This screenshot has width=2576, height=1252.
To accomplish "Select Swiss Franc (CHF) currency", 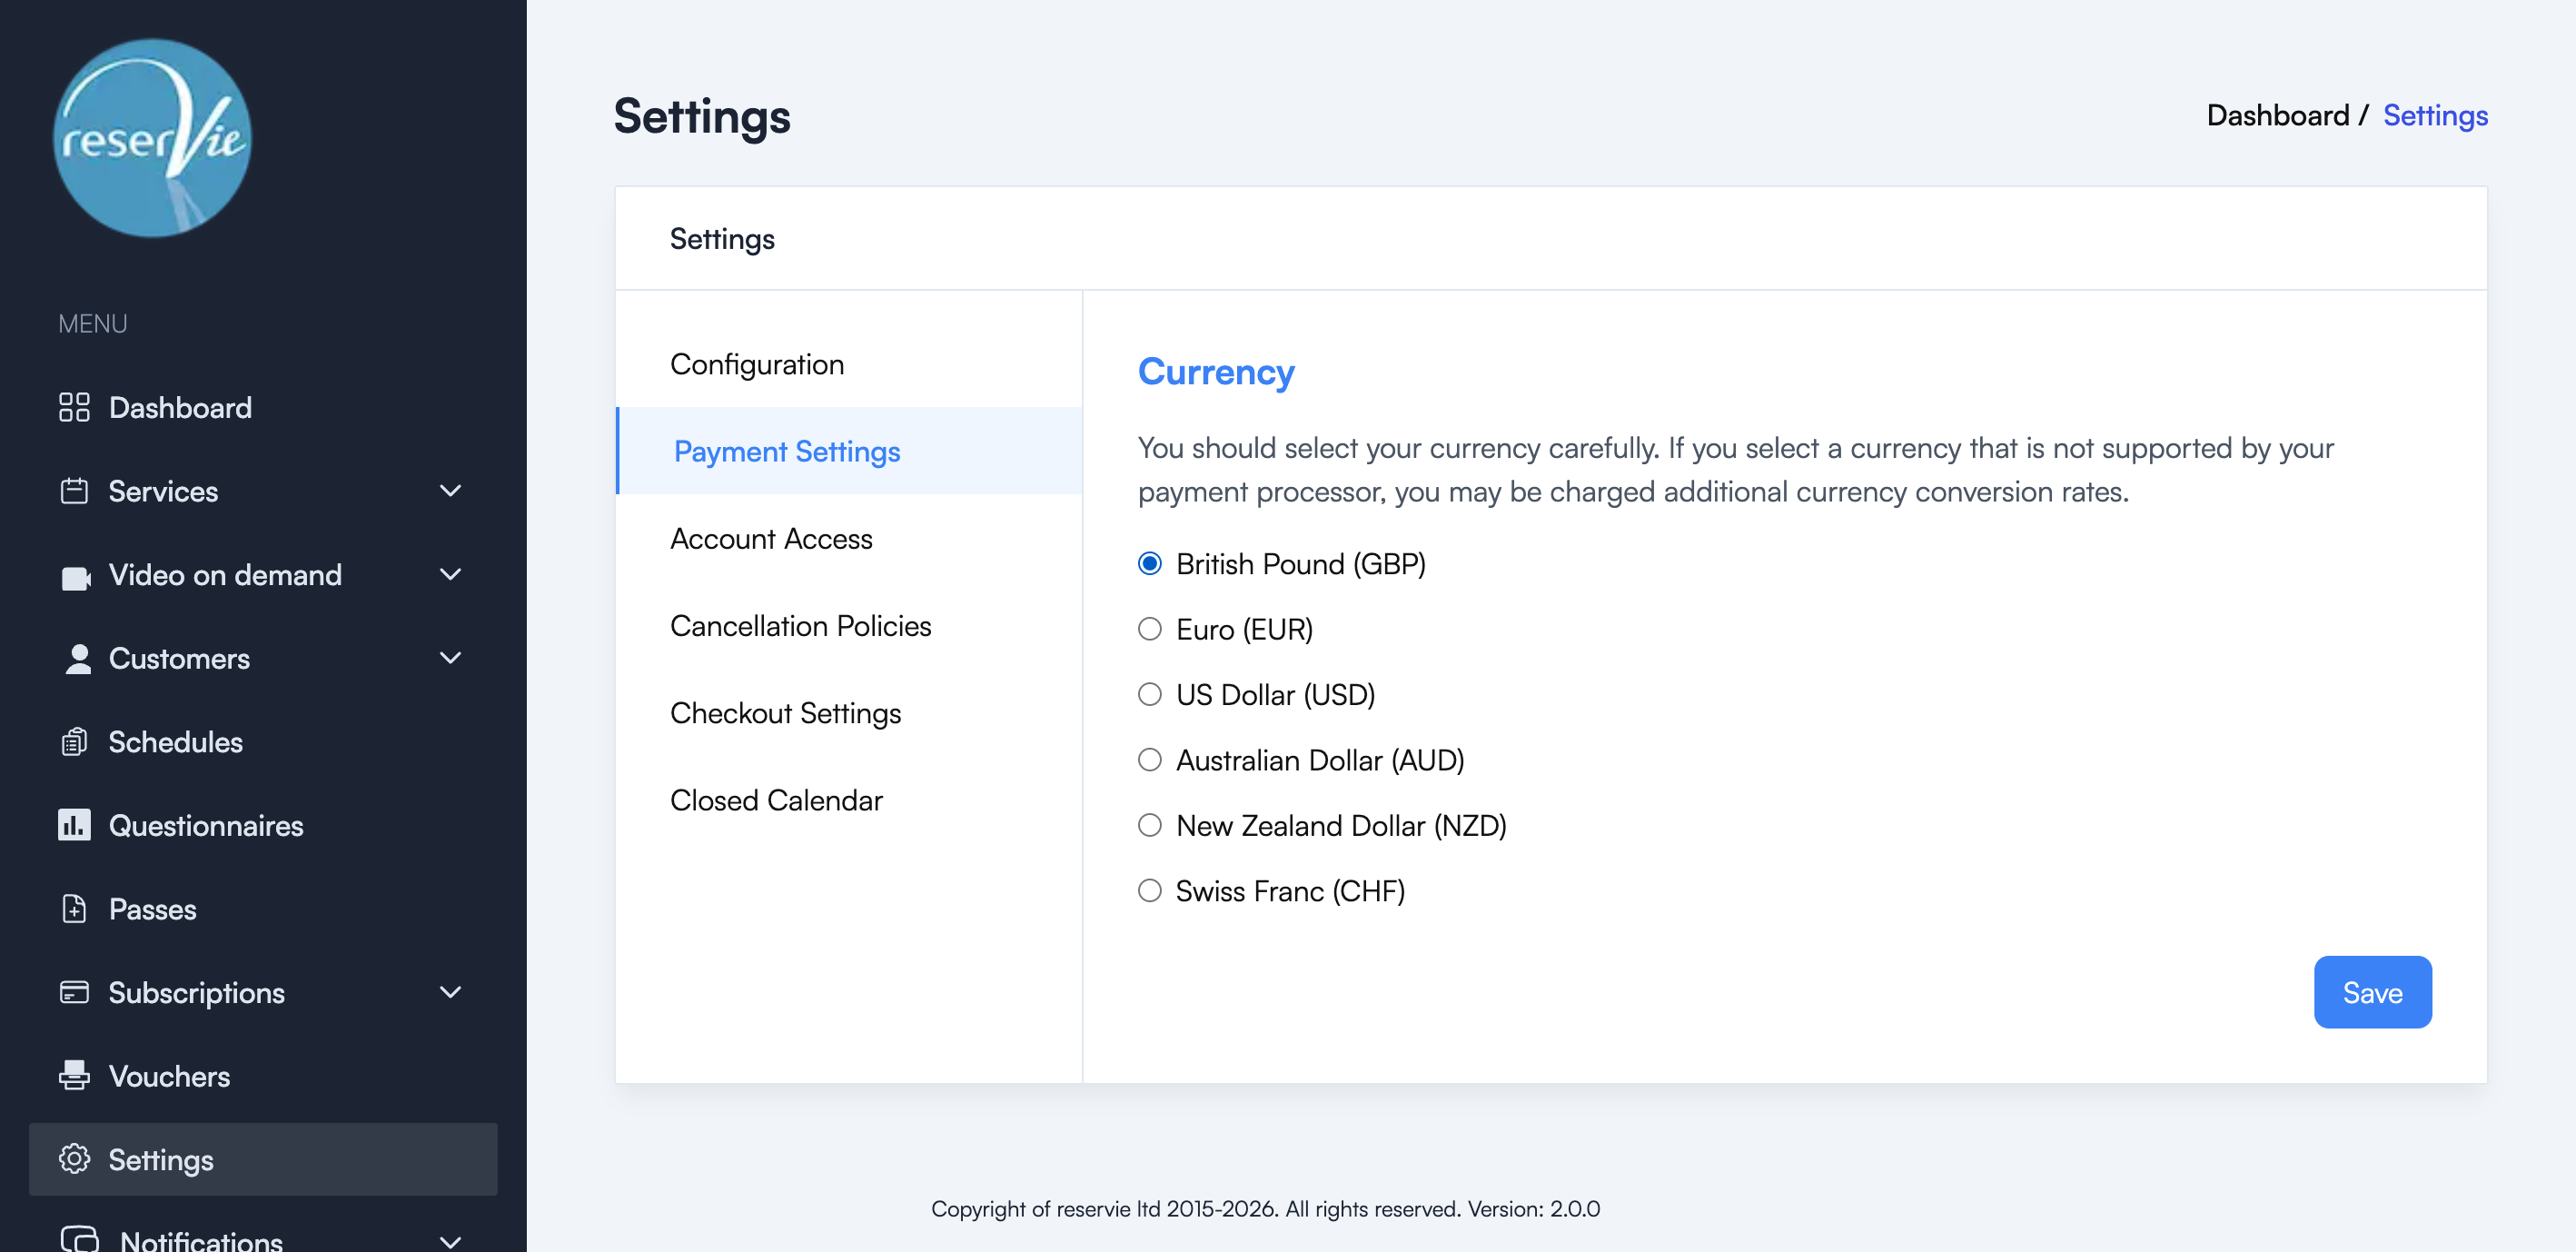I will coord(1148,890).
